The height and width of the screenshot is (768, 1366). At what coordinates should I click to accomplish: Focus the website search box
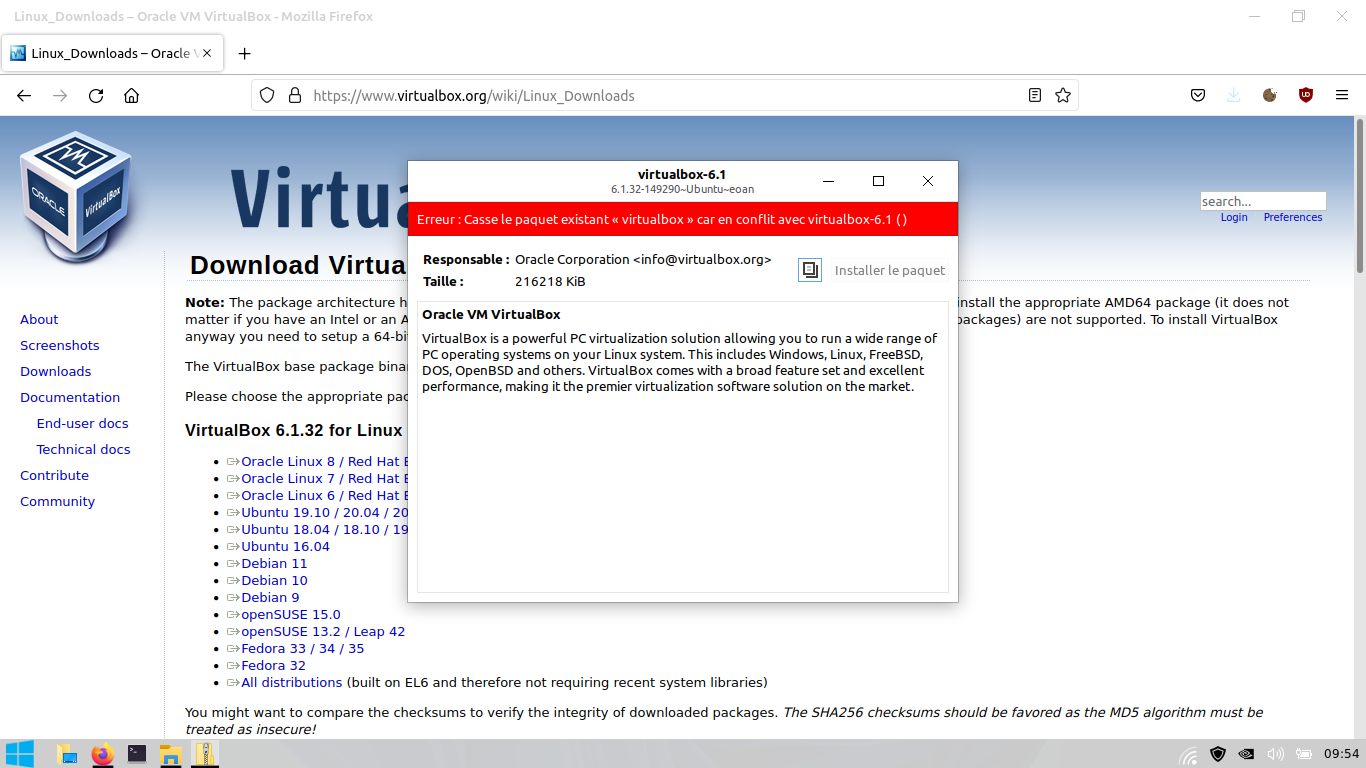1263,201
